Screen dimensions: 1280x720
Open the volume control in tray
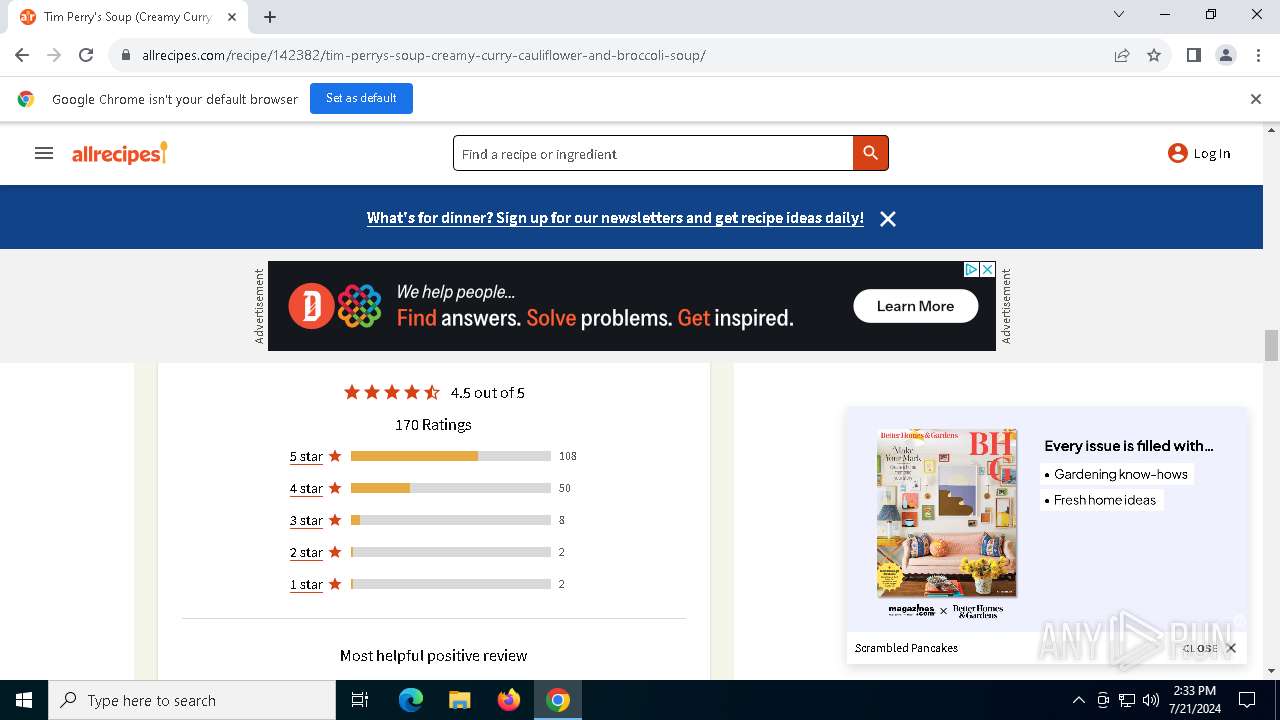click(x=1151, y=700)
